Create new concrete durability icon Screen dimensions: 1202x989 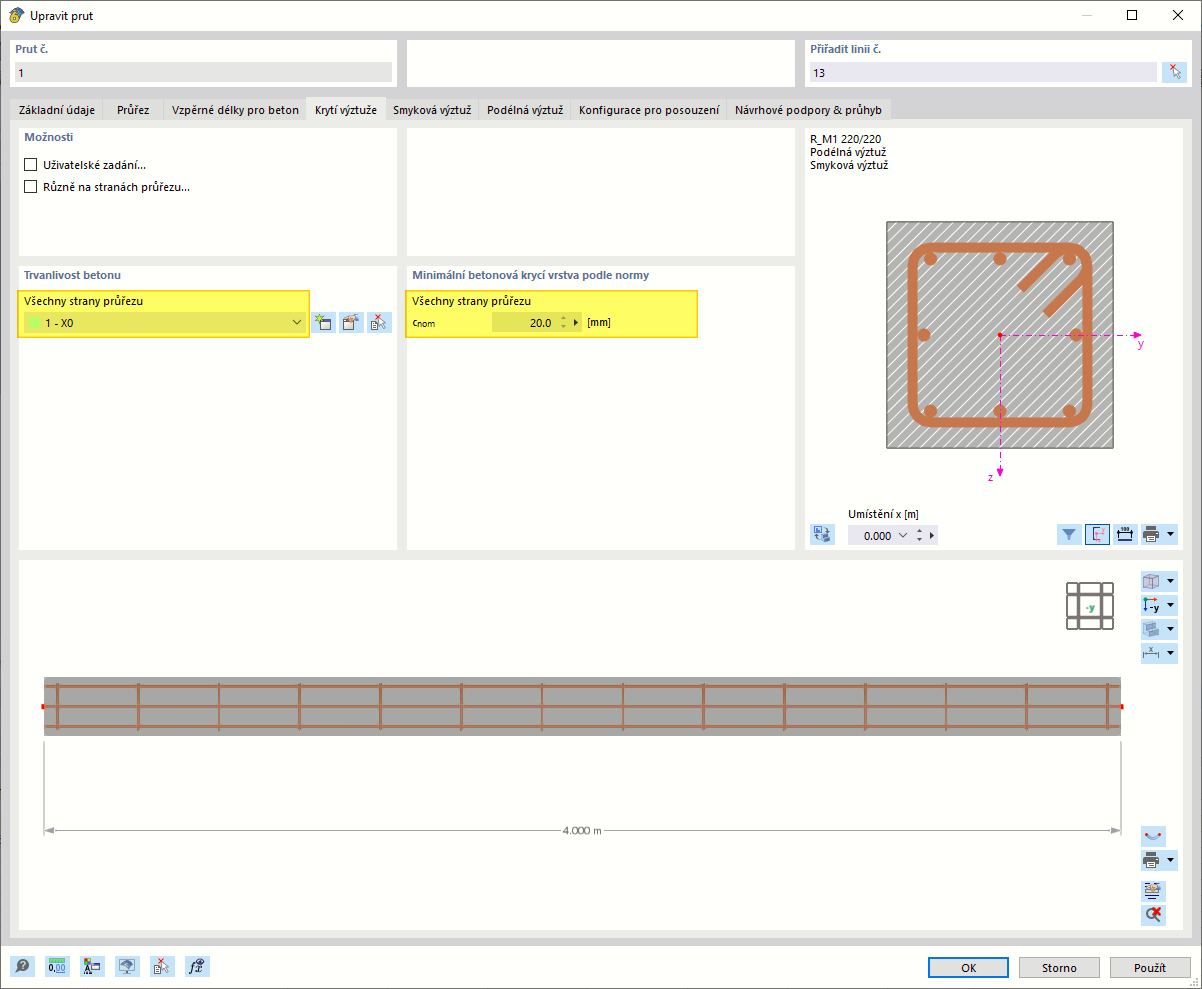[323, 322]
